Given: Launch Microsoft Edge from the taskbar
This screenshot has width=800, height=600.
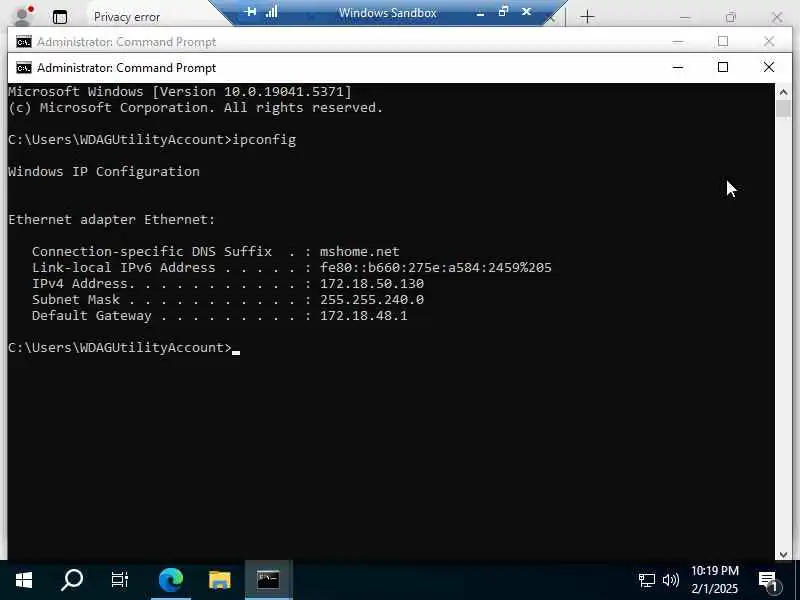Looking at the screenshot, I should click(171, 580).
